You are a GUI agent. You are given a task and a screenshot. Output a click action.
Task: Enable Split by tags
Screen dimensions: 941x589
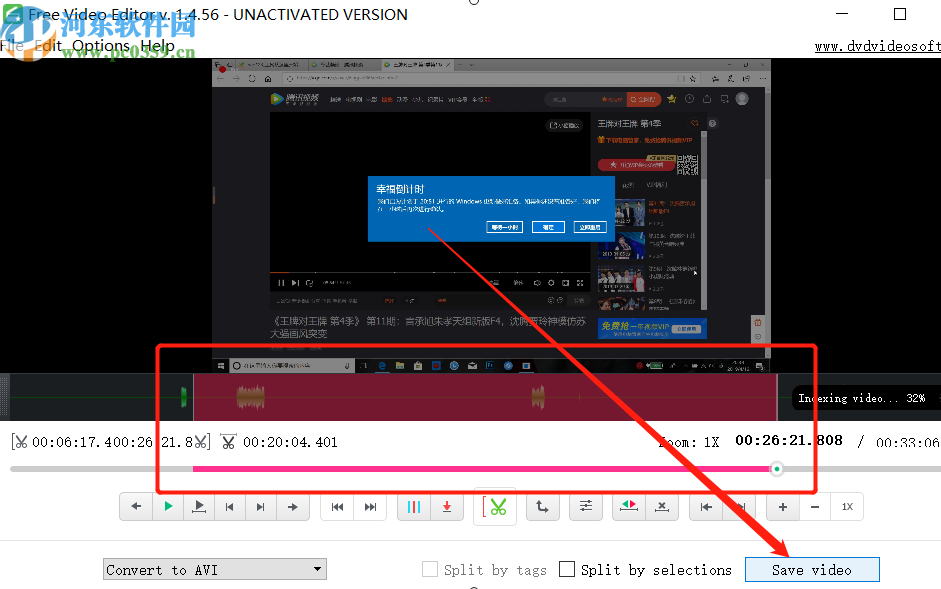[430, 569]
